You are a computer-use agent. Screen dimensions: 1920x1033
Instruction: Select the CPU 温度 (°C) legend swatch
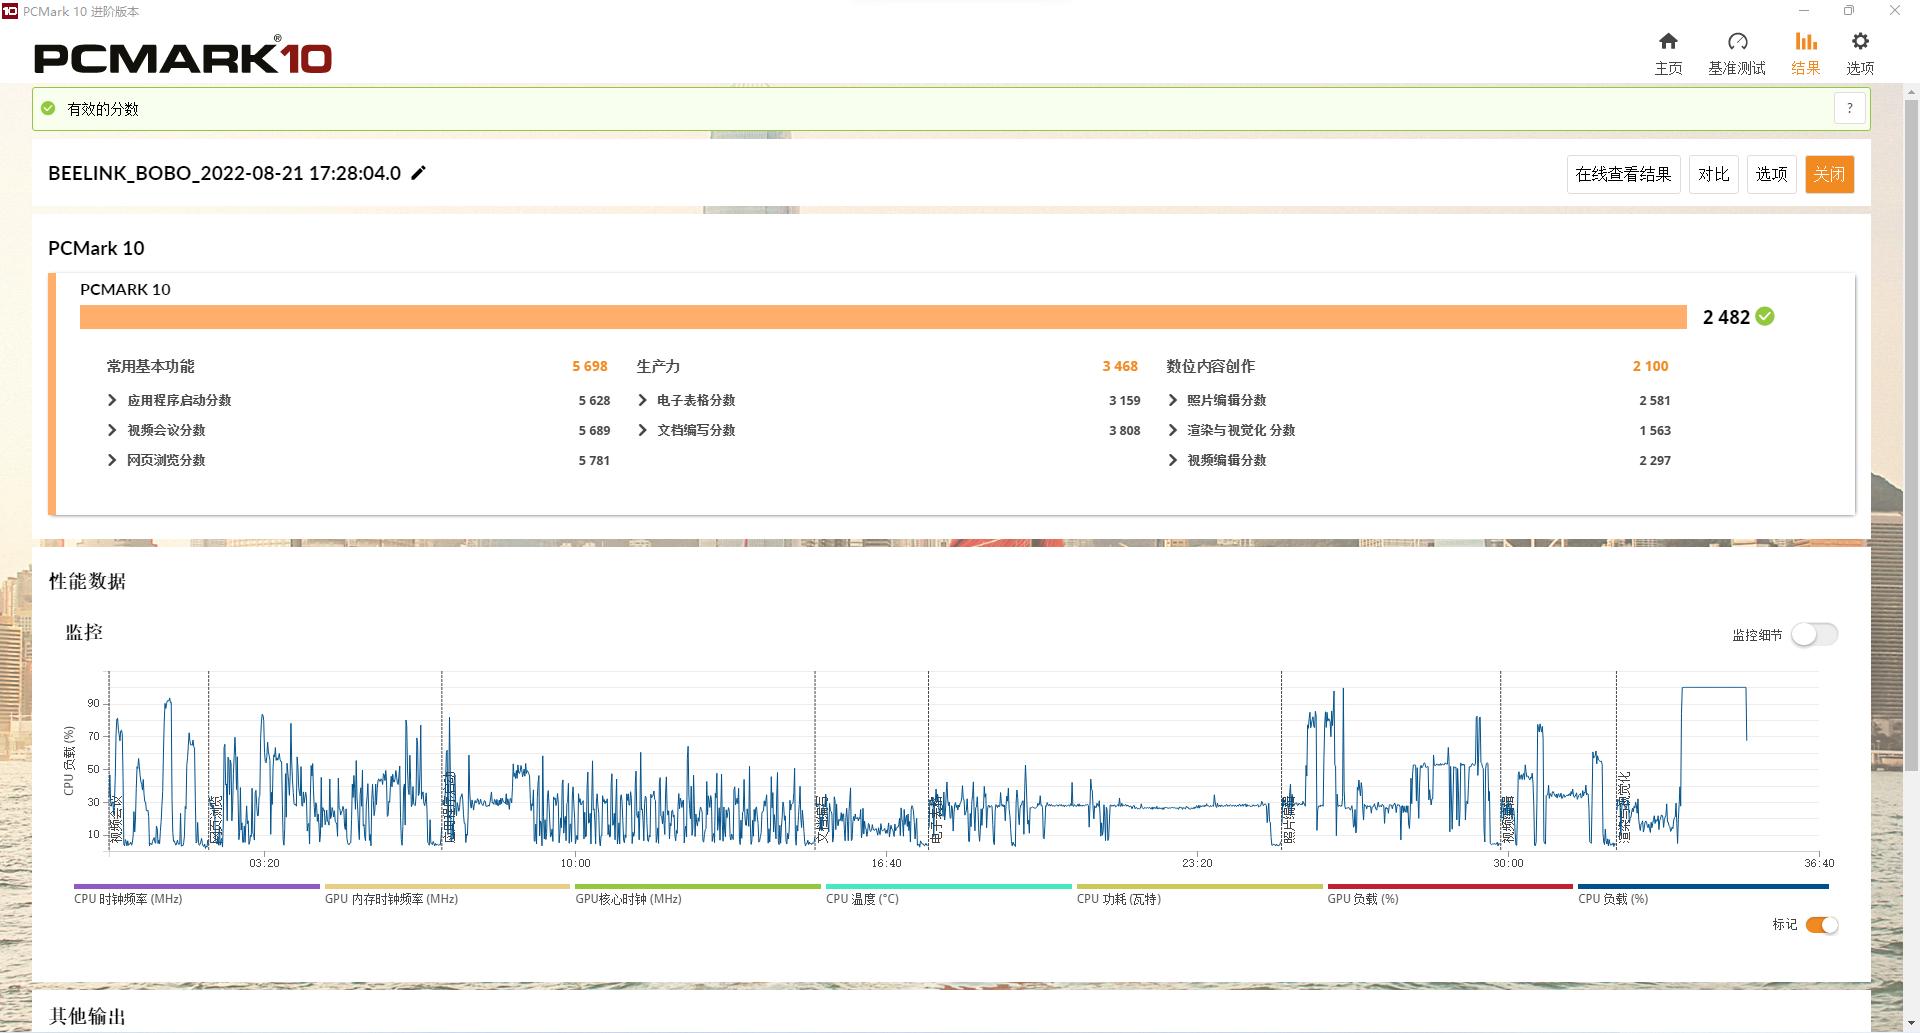click(947, 887)
